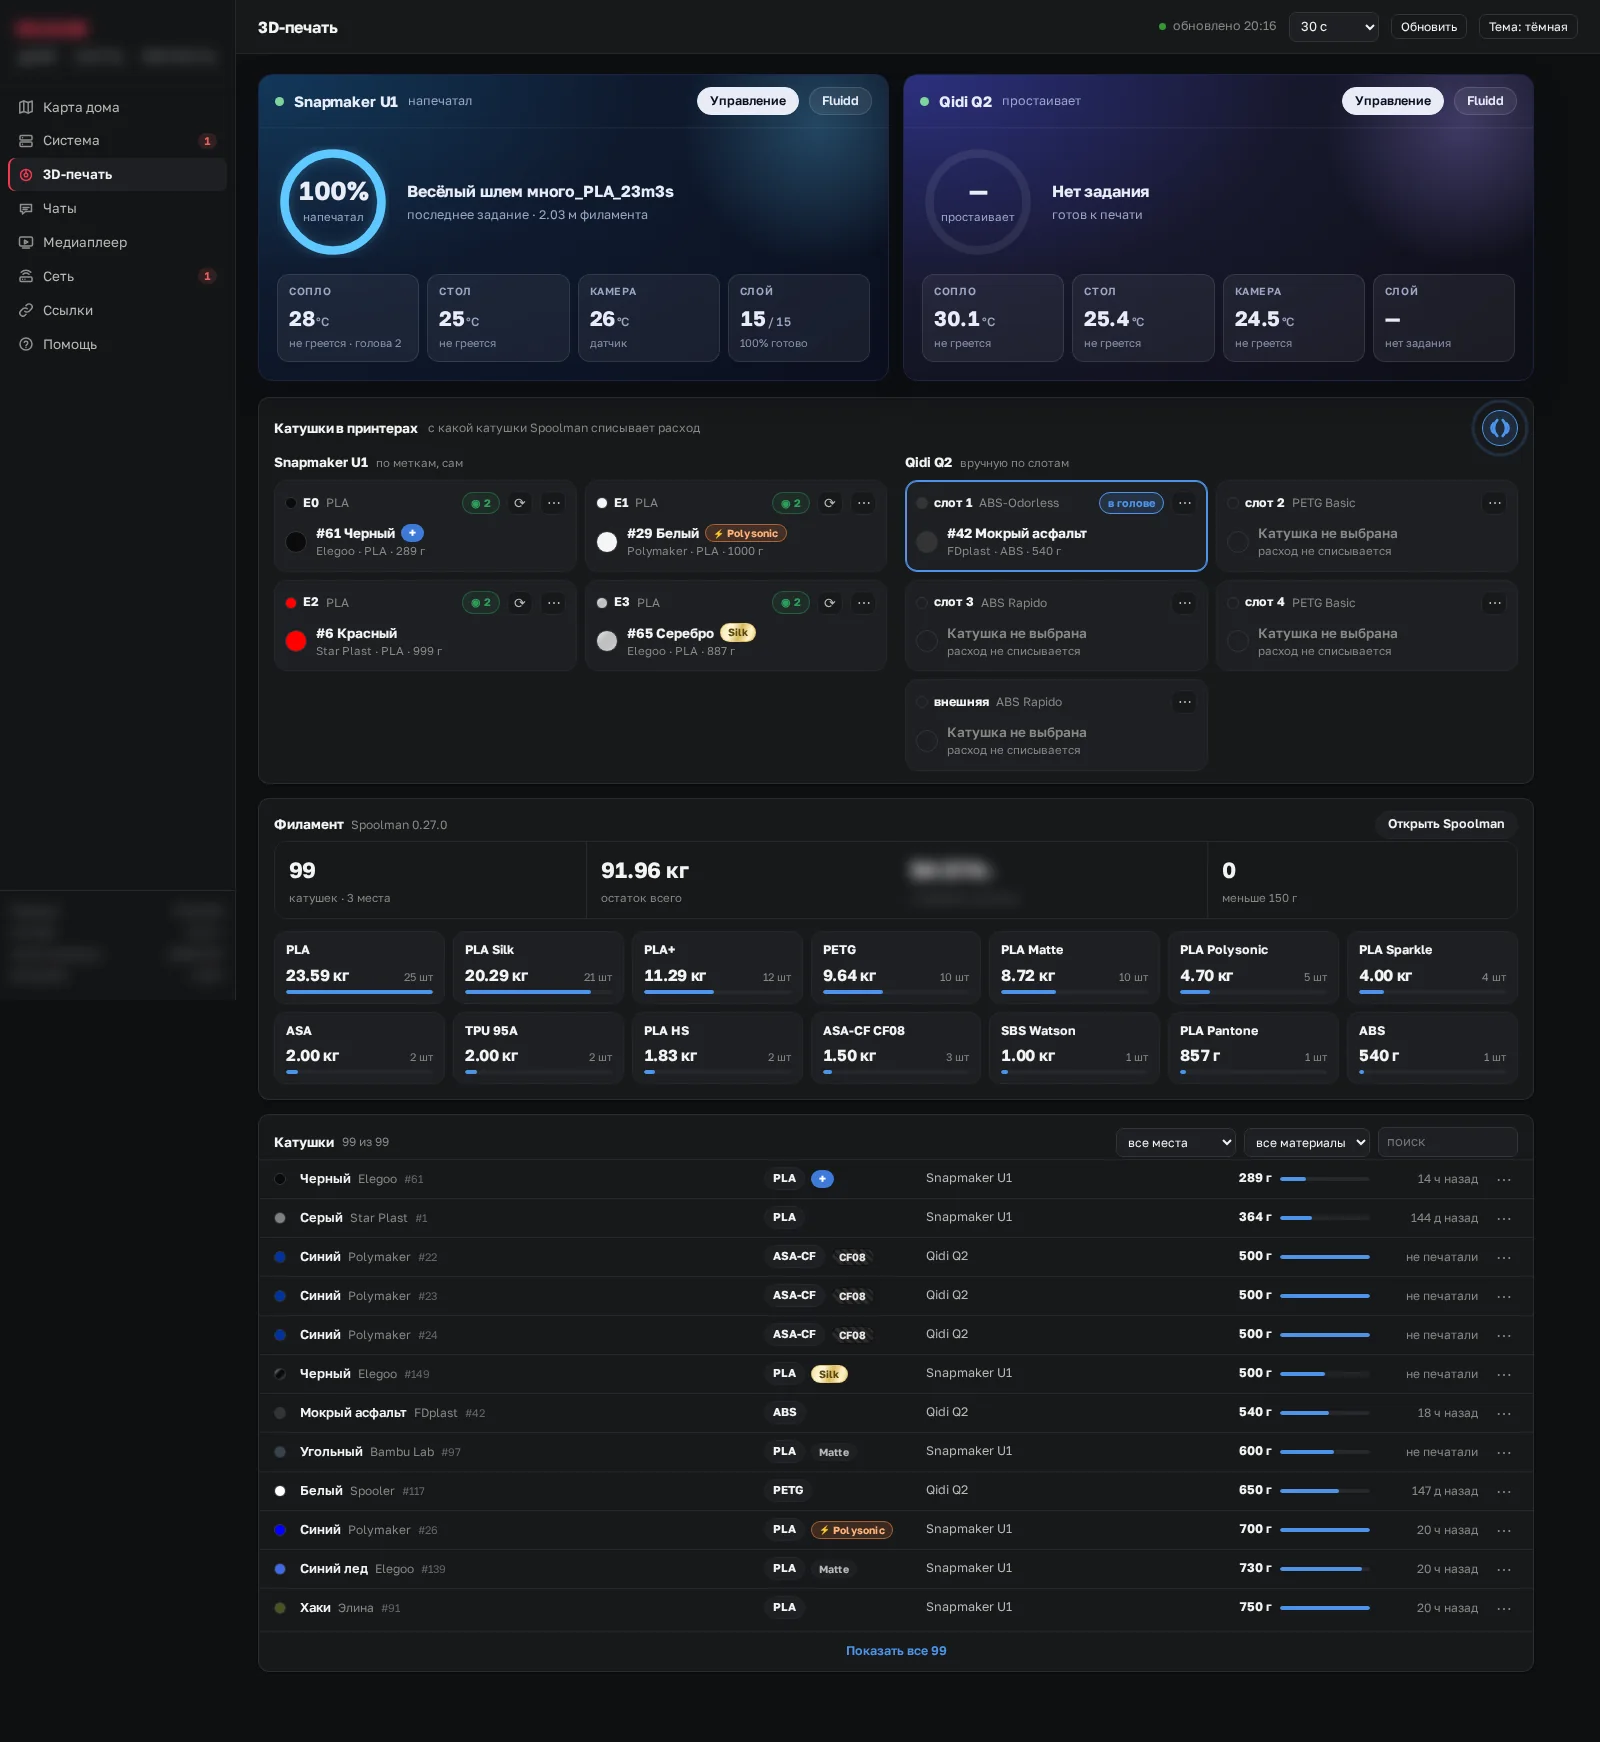
Task: Click the Сеть network icon in sidebar
Action: coord(26,277)
